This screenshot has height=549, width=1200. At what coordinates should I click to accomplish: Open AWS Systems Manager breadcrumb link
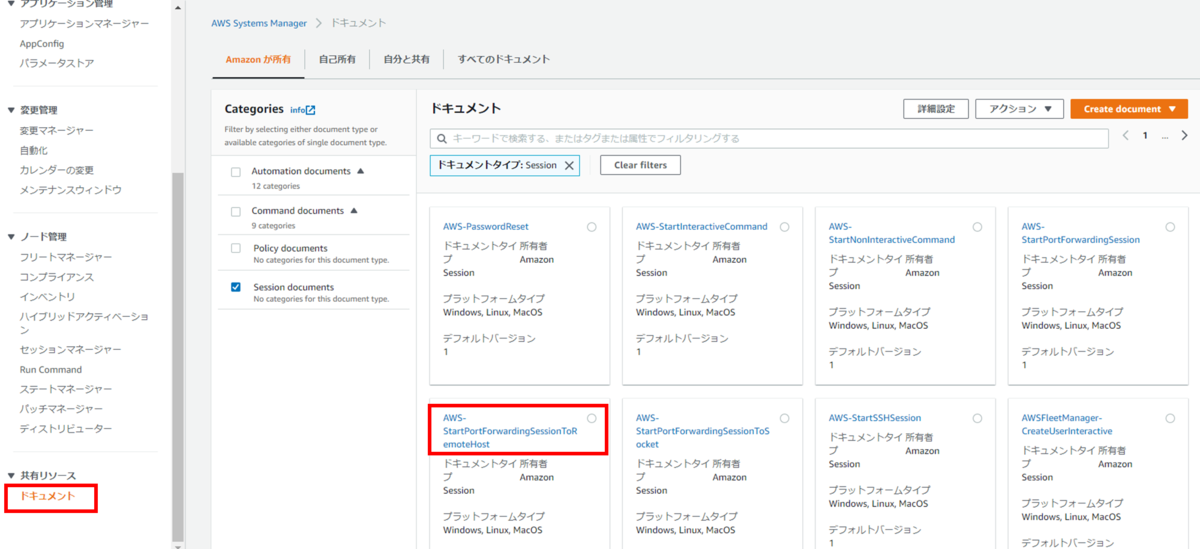pyautogui.click(x=260, y=22)
